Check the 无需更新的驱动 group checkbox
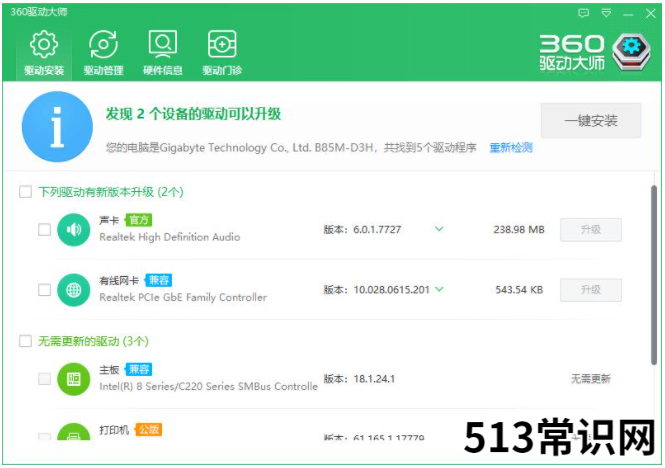The width and height of the screenshot is (665, 468). click(x=25, y=341)
